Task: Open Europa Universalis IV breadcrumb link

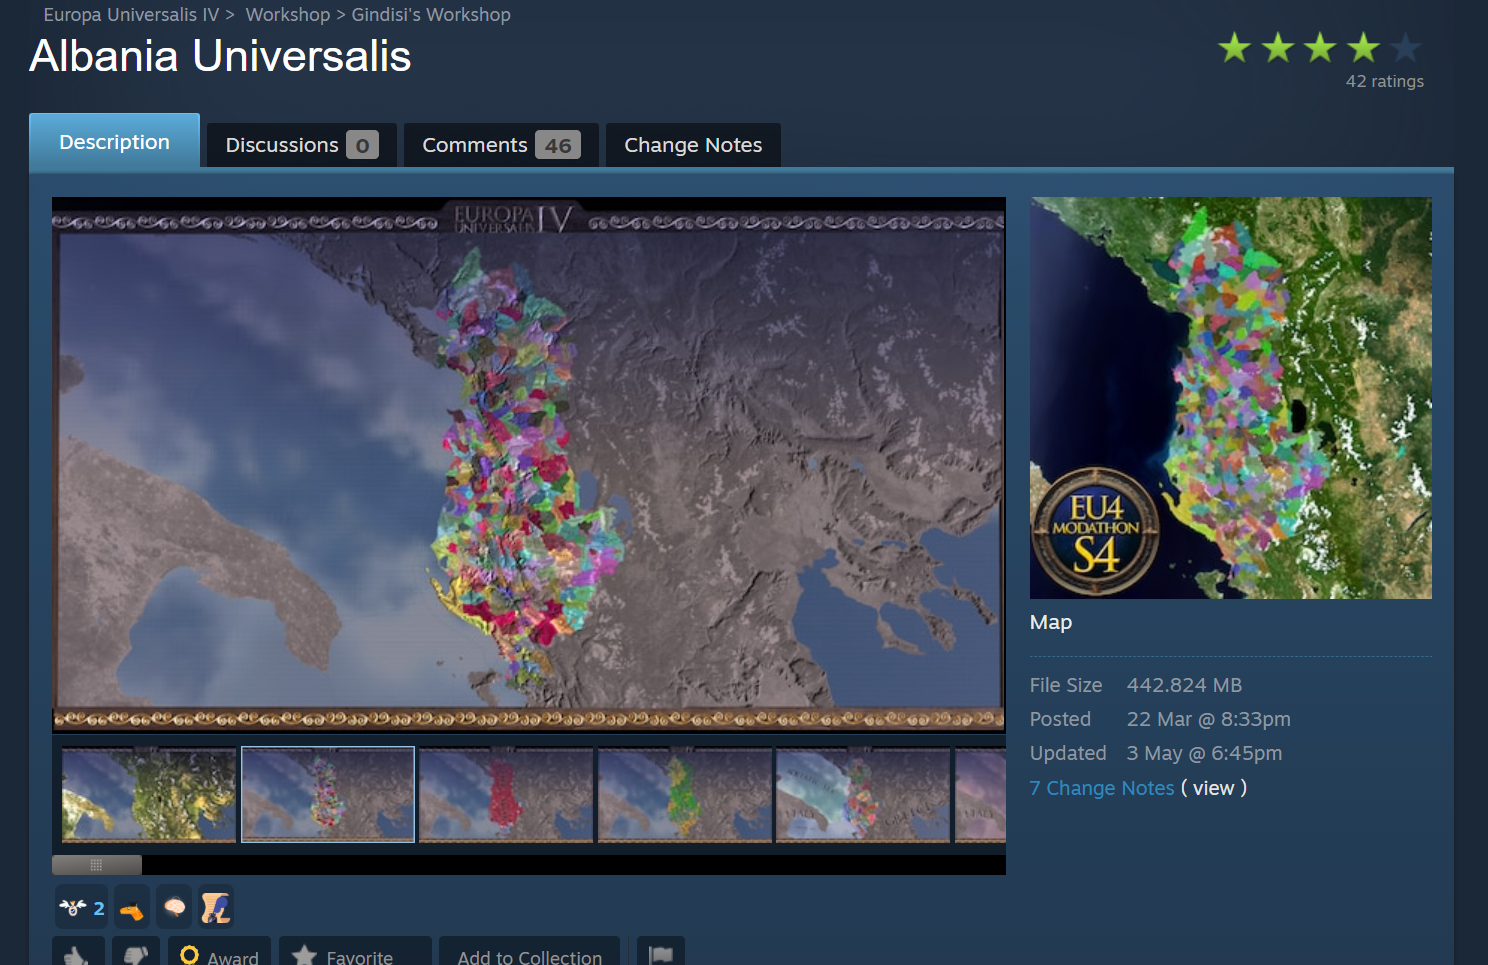Action: 131,15
